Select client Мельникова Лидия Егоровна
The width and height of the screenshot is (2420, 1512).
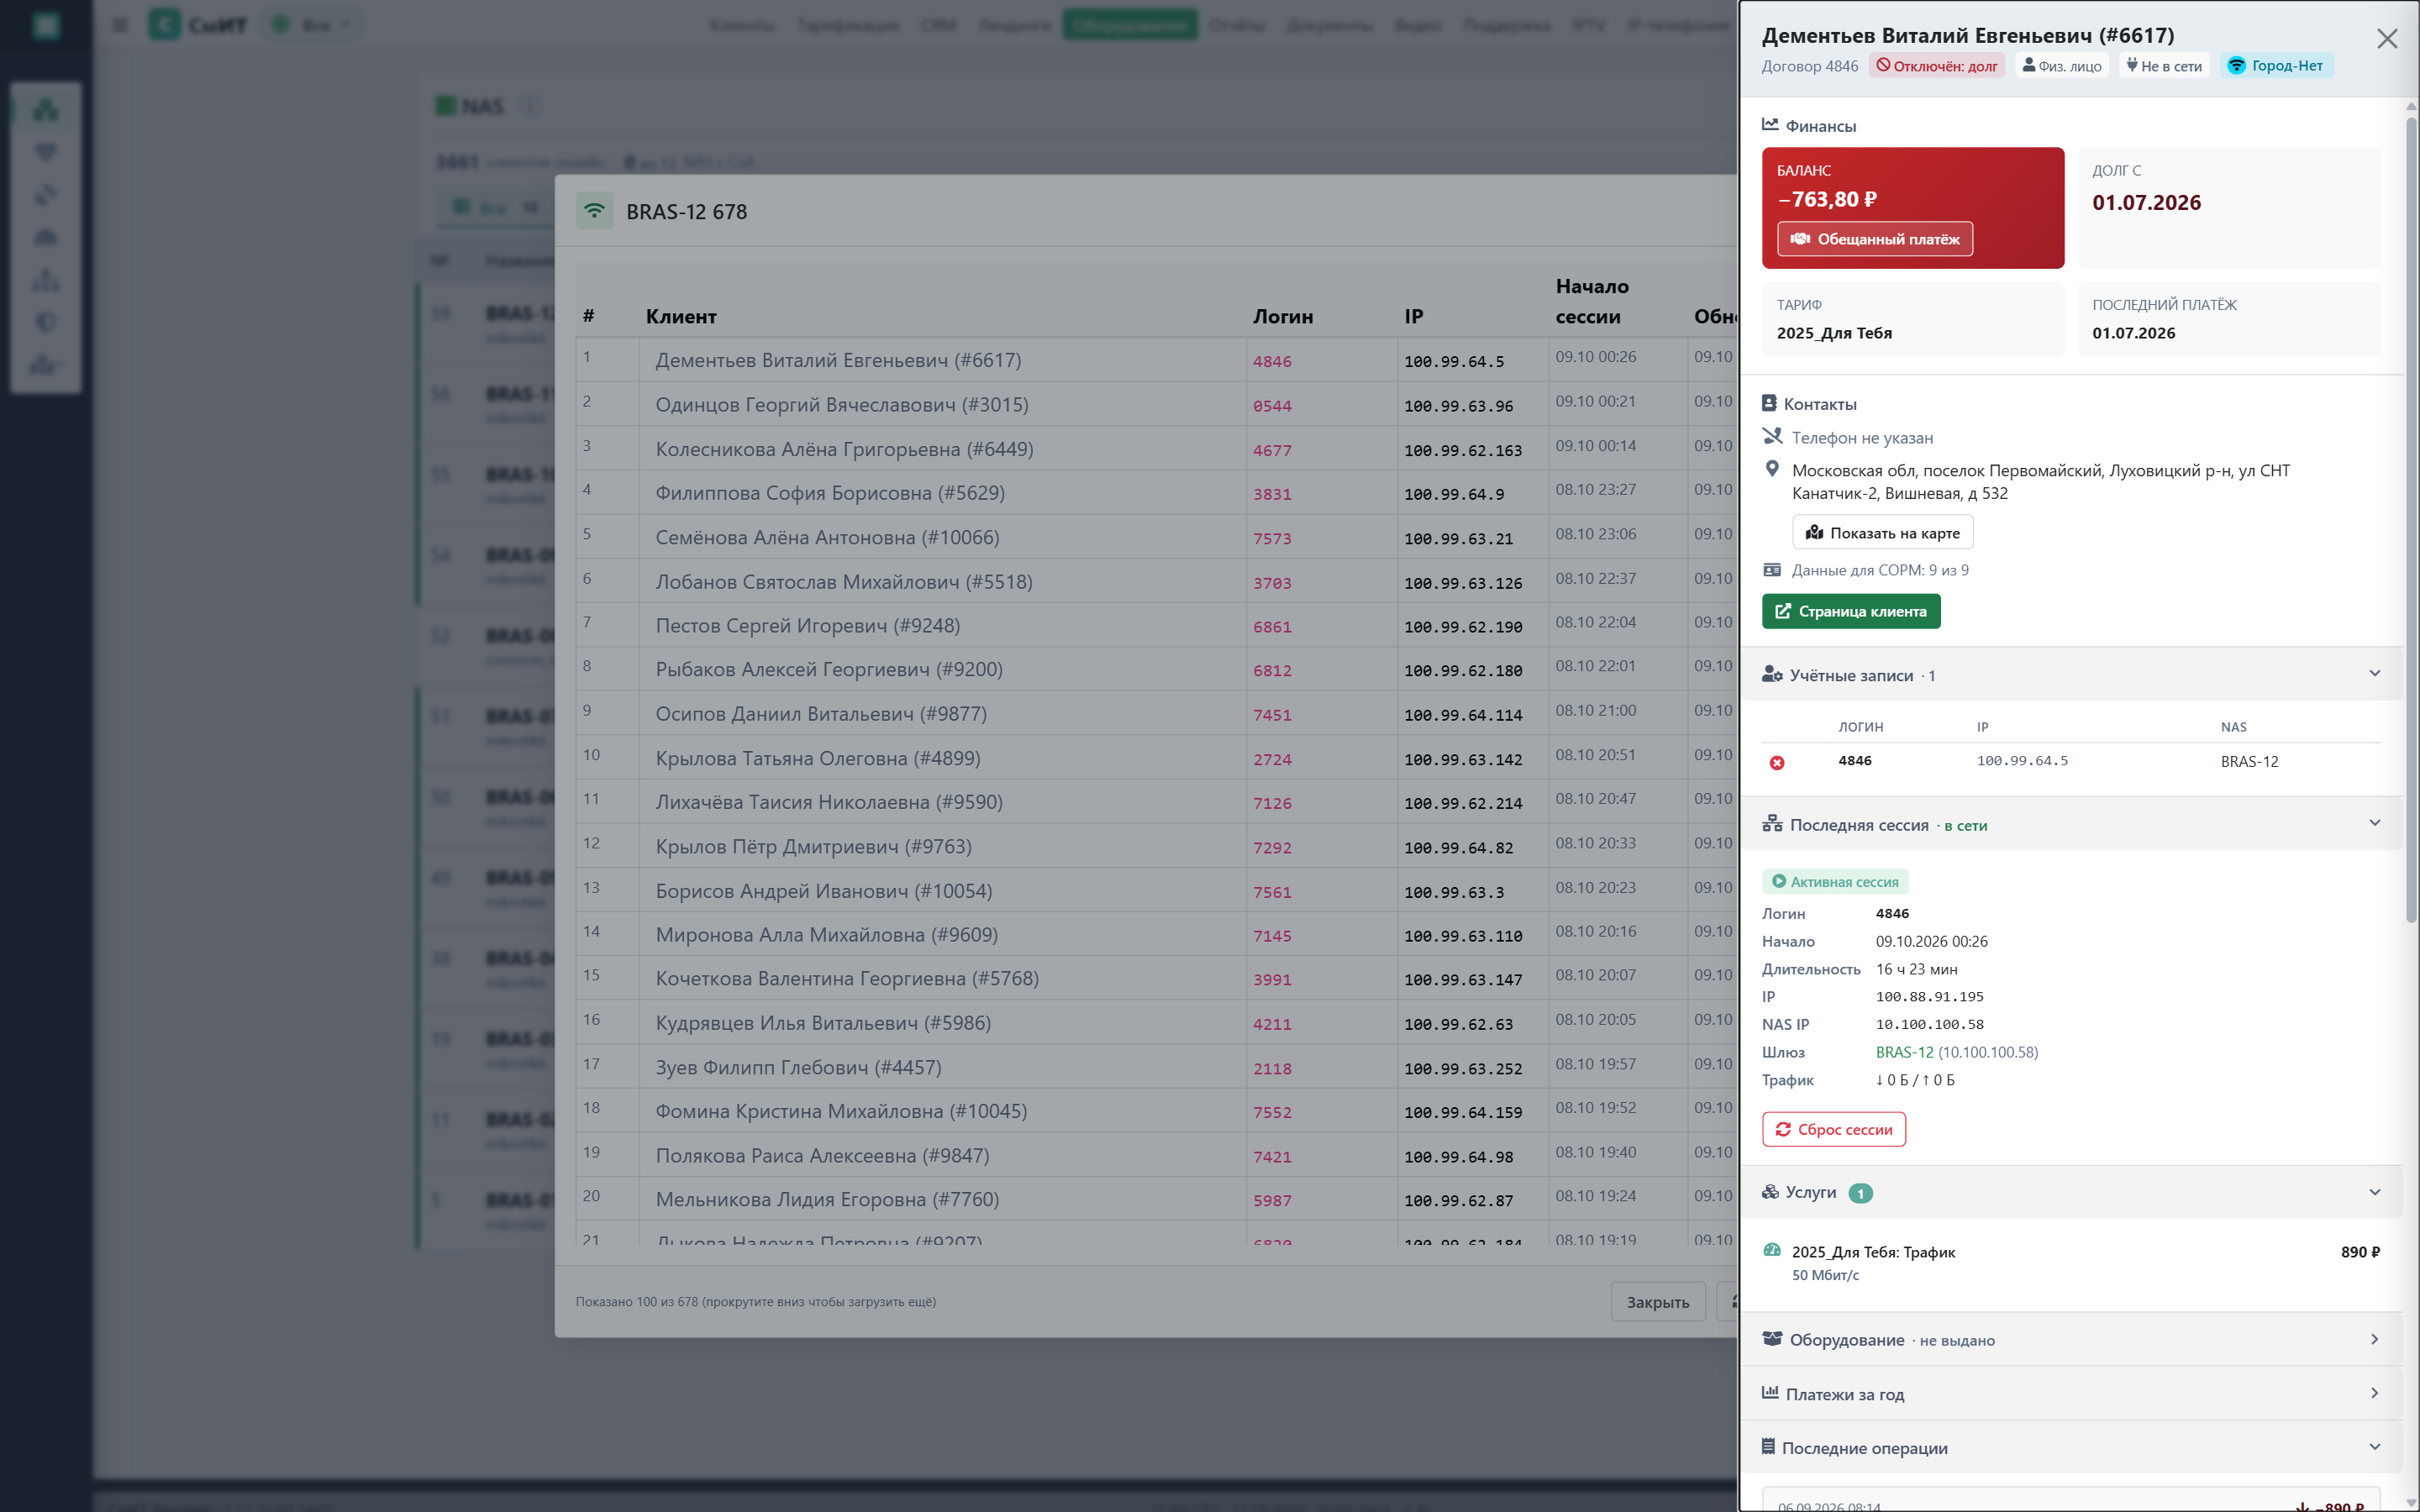coord(827,1200)
